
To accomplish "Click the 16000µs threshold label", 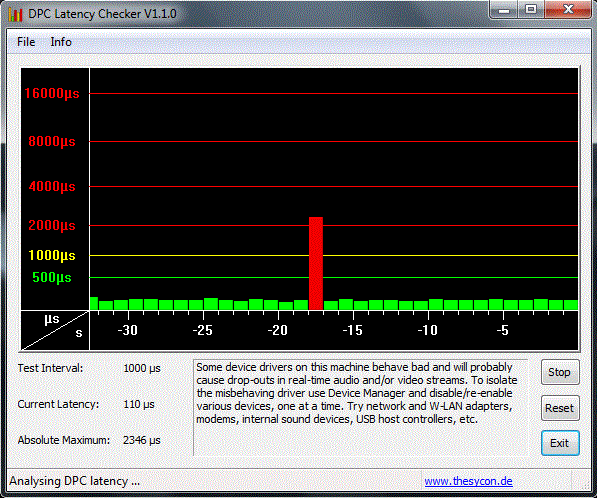I will click(52, 93).
